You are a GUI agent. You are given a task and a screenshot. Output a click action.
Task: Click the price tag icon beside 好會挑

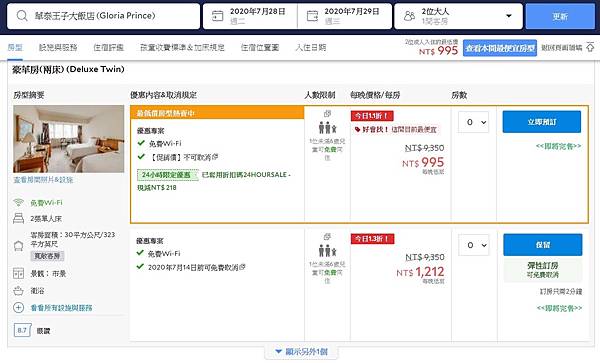357,130
